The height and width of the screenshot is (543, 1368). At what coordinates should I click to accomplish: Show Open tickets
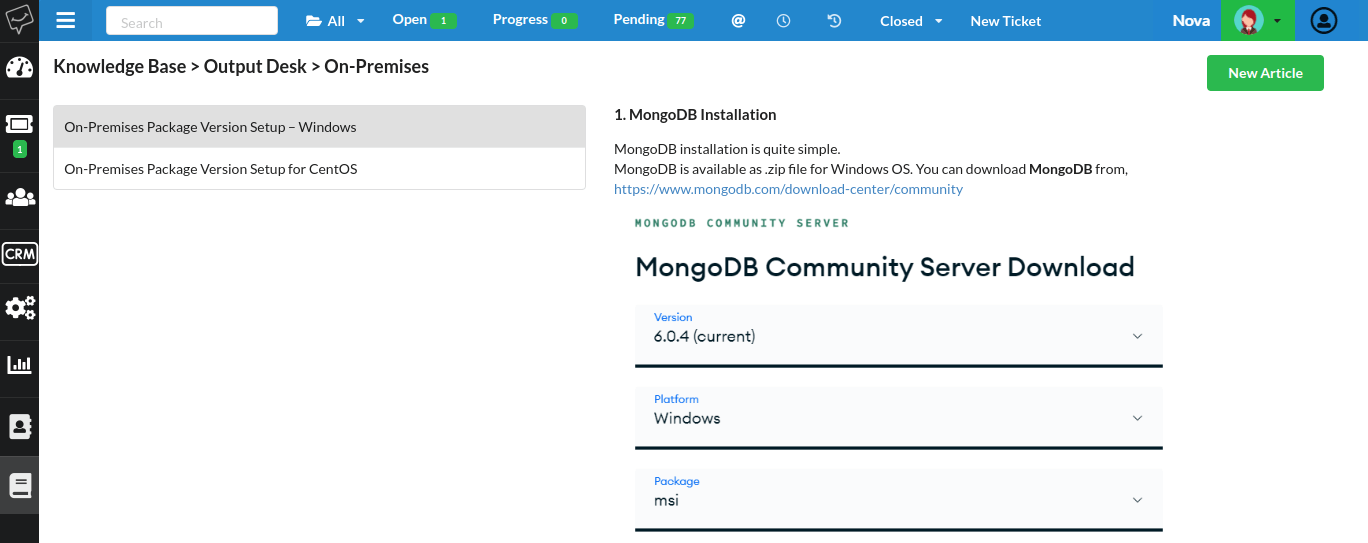(425, 20)
